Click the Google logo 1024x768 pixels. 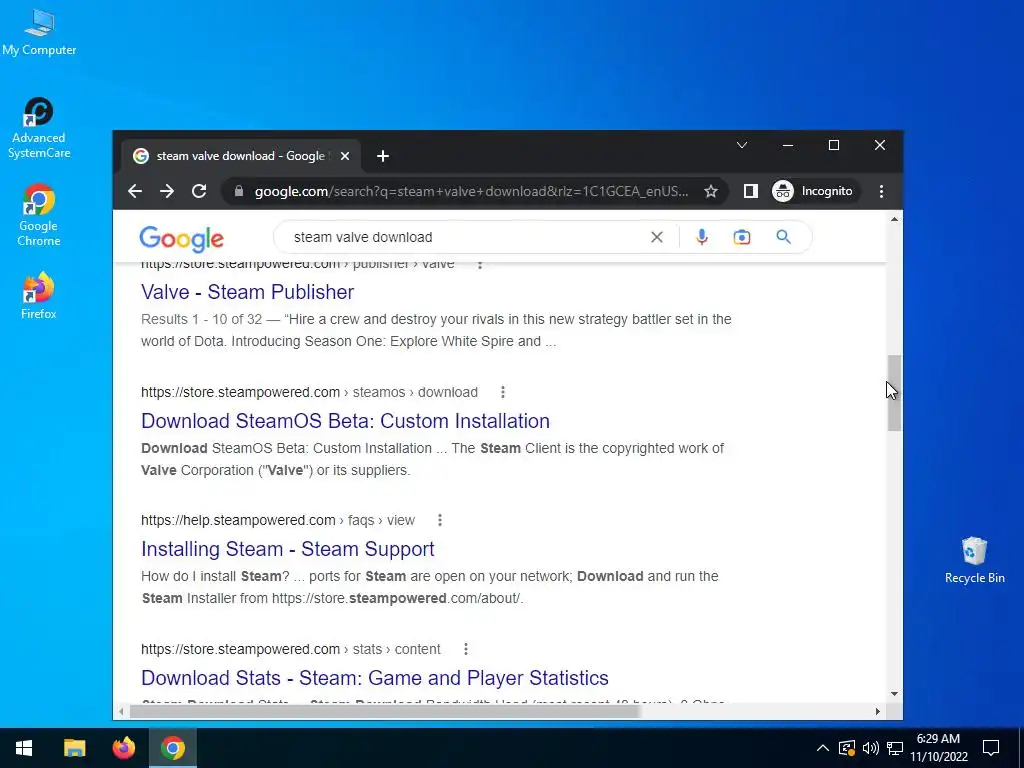[x=182, y=238]
